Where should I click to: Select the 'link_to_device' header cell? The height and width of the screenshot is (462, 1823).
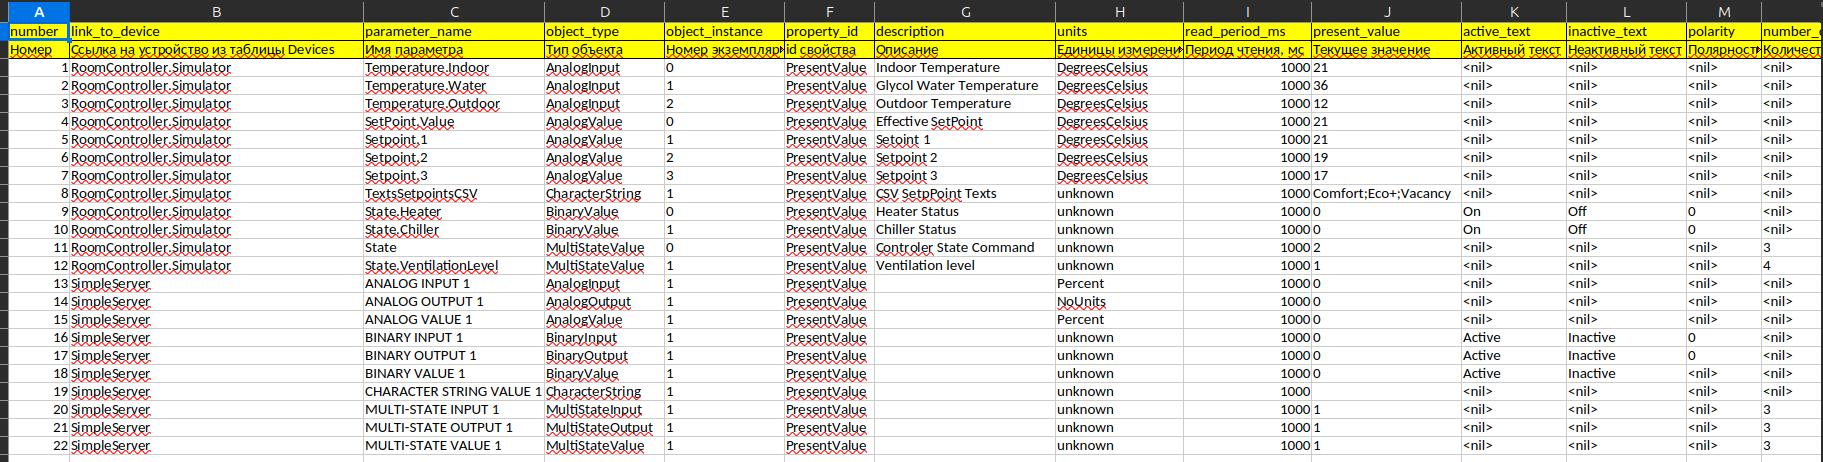[x=216, y=31]
